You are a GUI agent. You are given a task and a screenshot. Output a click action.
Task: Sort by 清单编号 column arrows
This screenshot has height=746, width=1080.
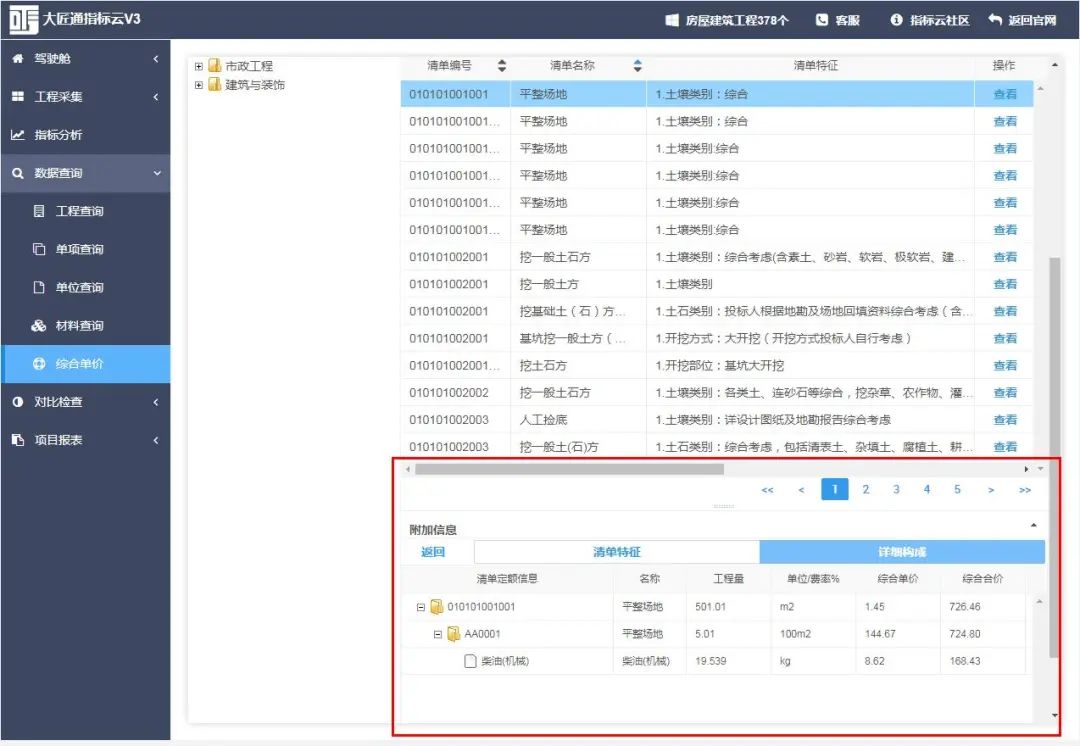point(502,65)
